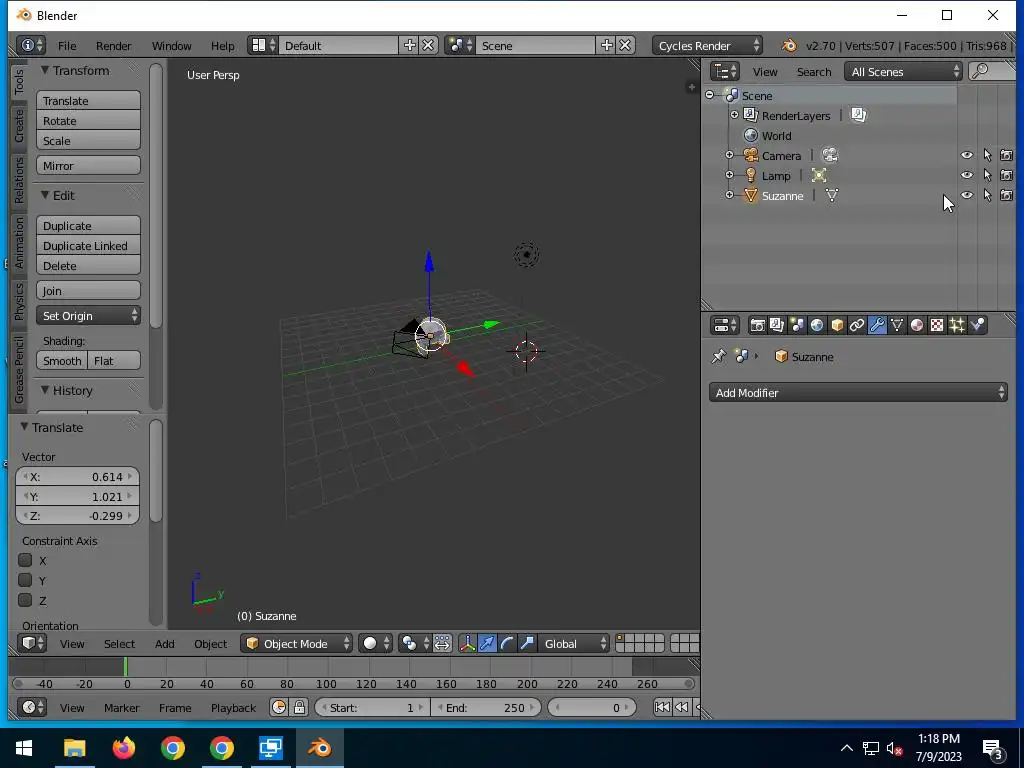
Task: Click the rotate manipulator arc icon
Action: [507, 643]
